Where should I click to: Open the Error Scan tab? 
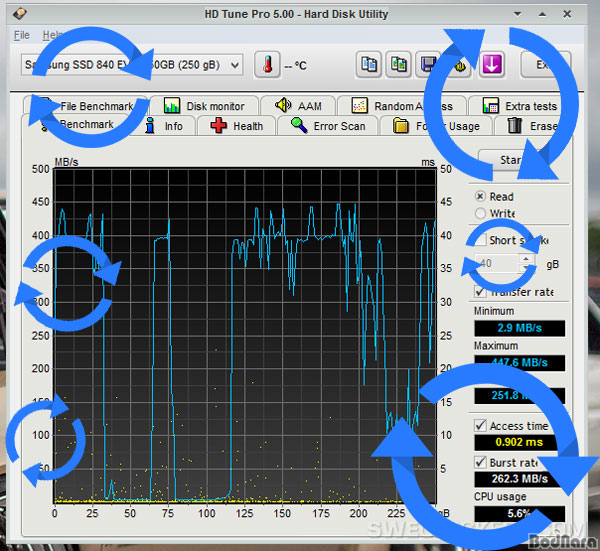coord(328,126)
